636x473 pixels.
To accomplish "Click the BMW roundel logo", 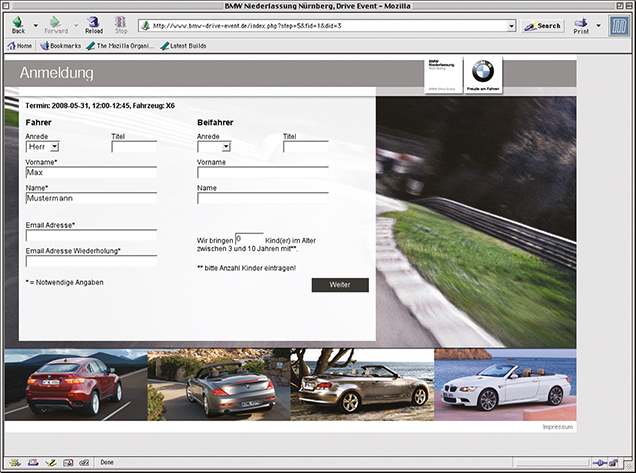I will (x=483, y=73).
